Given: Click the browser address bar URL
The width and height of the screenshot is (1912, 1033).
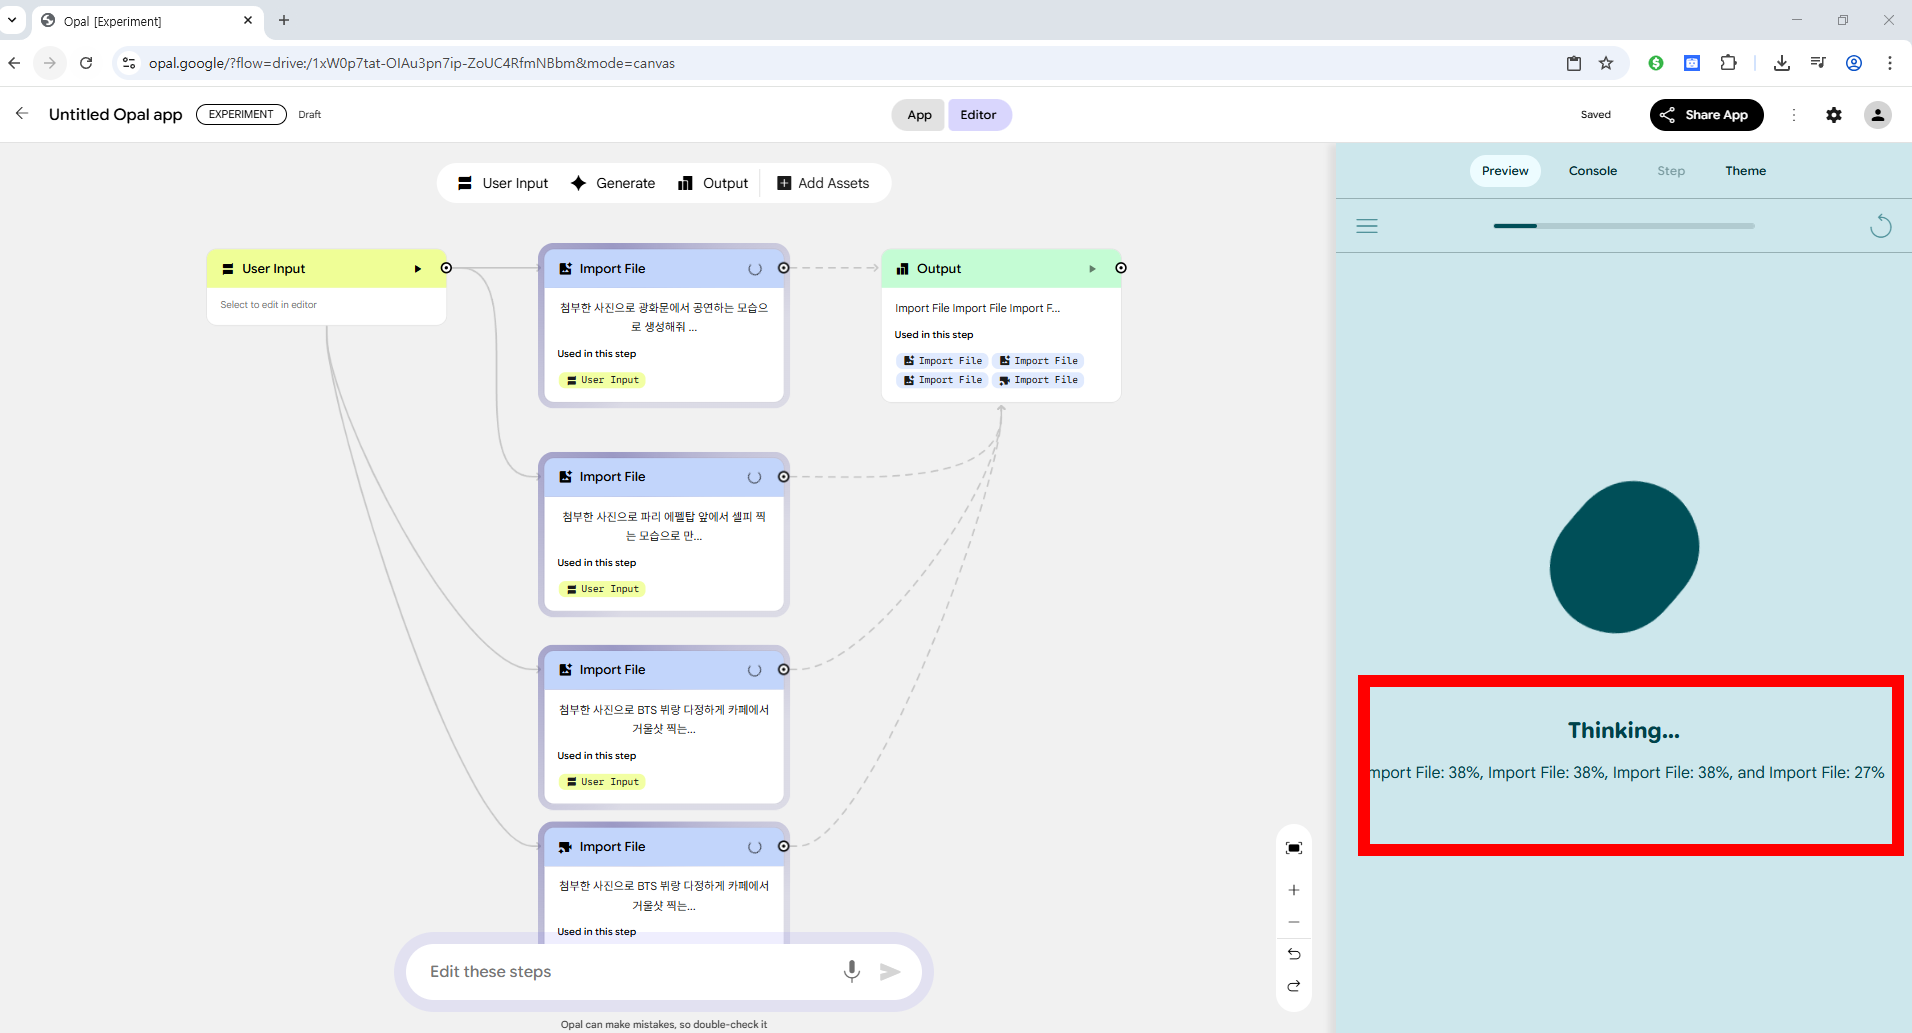Looking at the screenshot, I should 412,63.
